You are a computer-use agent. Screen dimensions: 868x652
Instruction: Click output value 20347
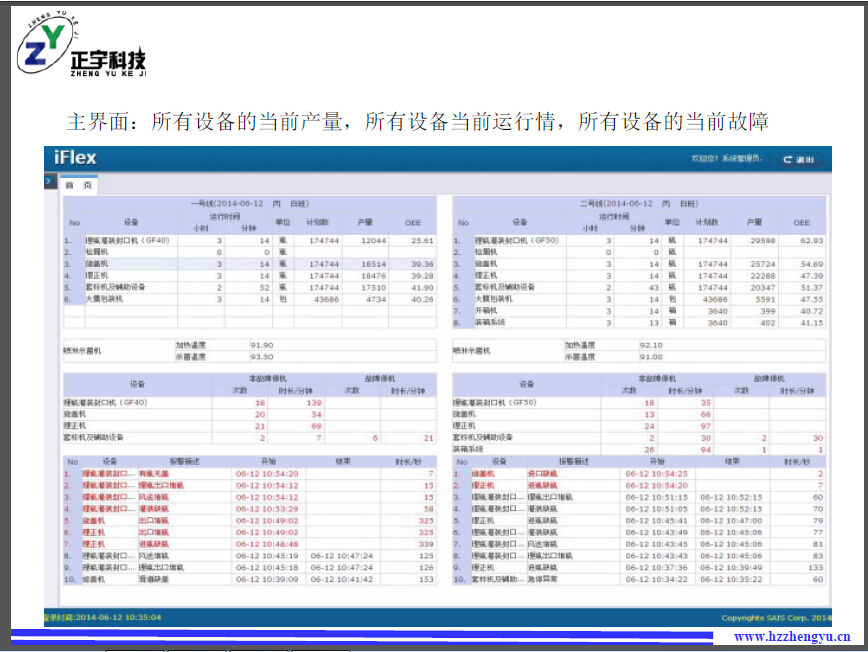763,288
